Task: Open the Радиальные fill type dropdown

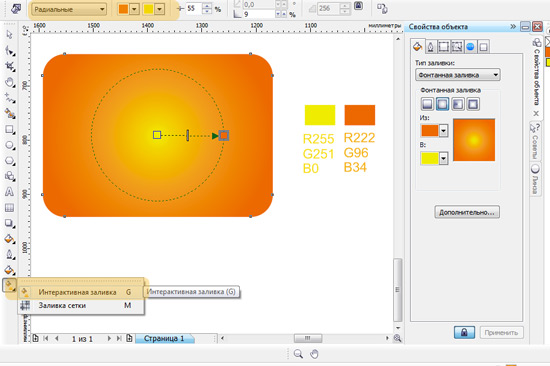Action: click(69, 9)
